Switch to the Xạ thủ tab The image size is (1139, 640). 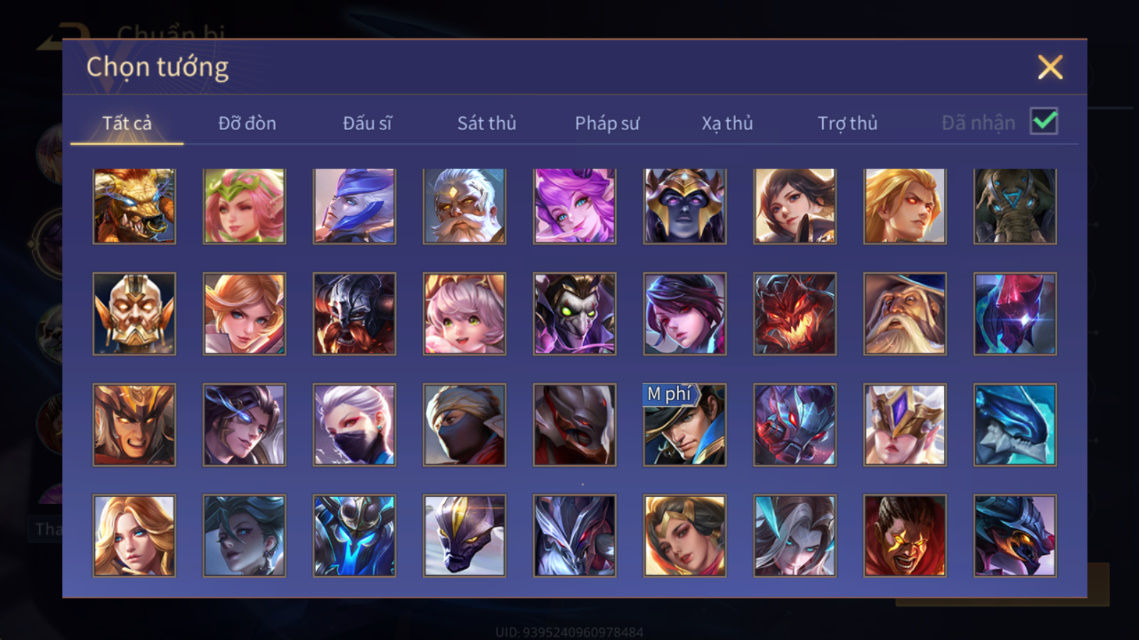pos(727,123)
